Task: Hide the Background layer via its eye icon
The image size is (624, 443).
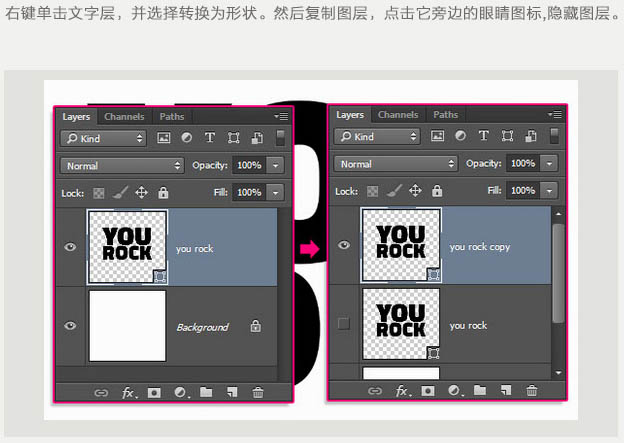Action: coord(70,326)
